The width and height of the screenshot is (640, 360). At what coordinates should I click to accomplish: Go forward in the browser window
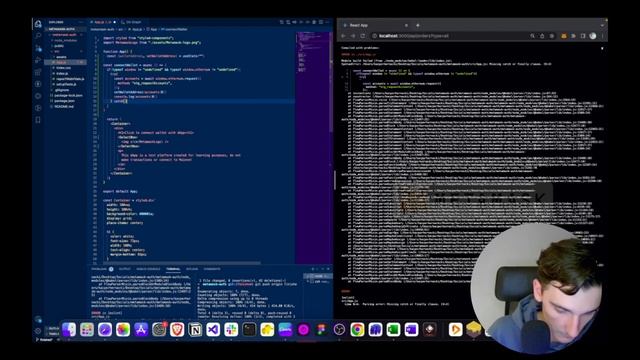tap(353, 36)
